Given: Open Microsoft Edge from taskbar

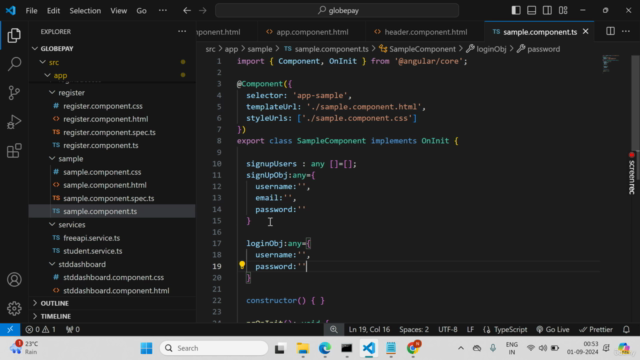Looking at the screenshot, I should (325, 348).
